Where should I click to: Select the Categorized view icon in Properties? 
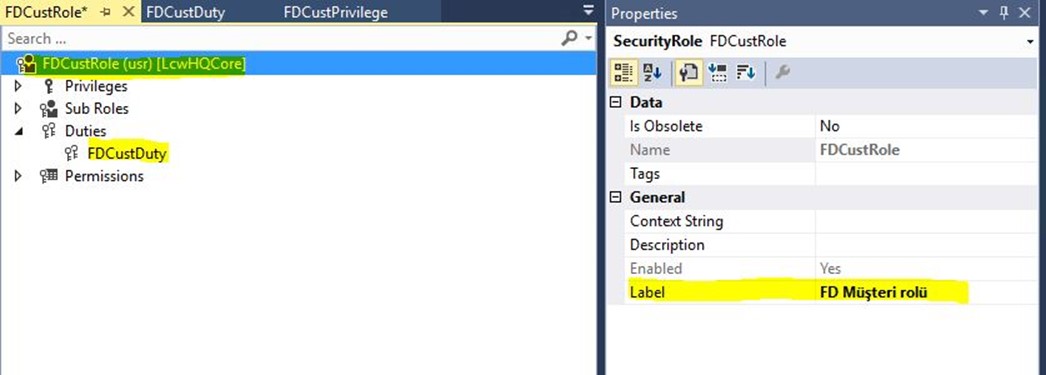pos(622,73)
